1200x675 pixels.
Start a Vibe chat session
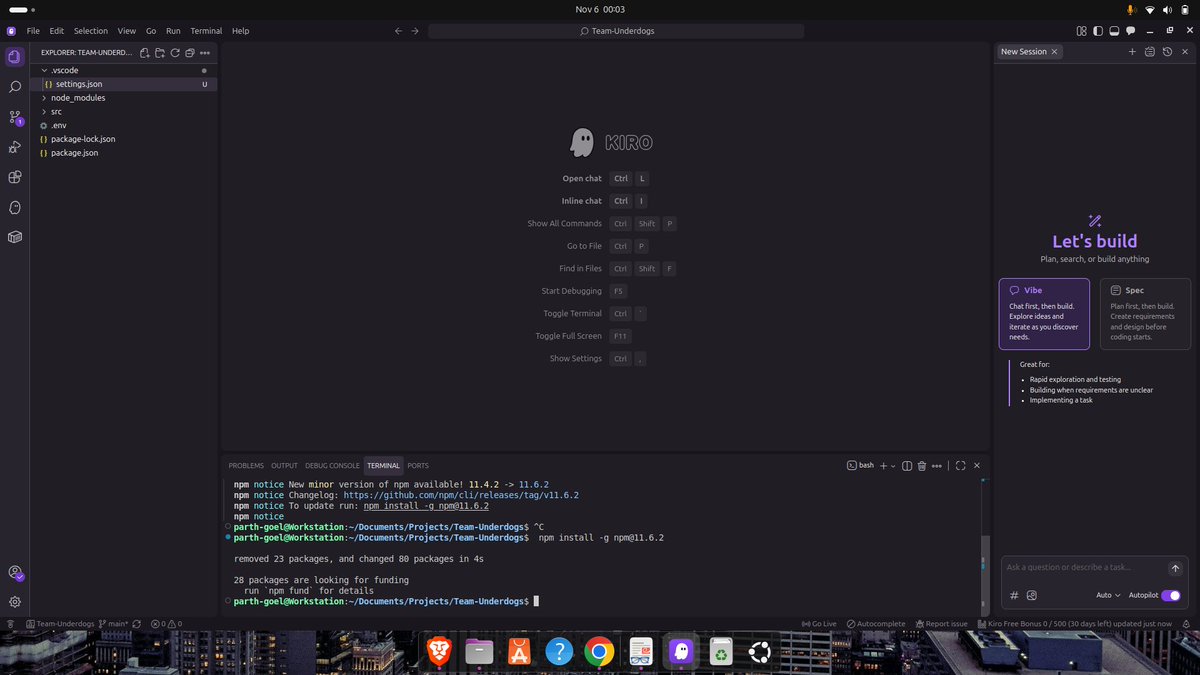(1043, 315)
